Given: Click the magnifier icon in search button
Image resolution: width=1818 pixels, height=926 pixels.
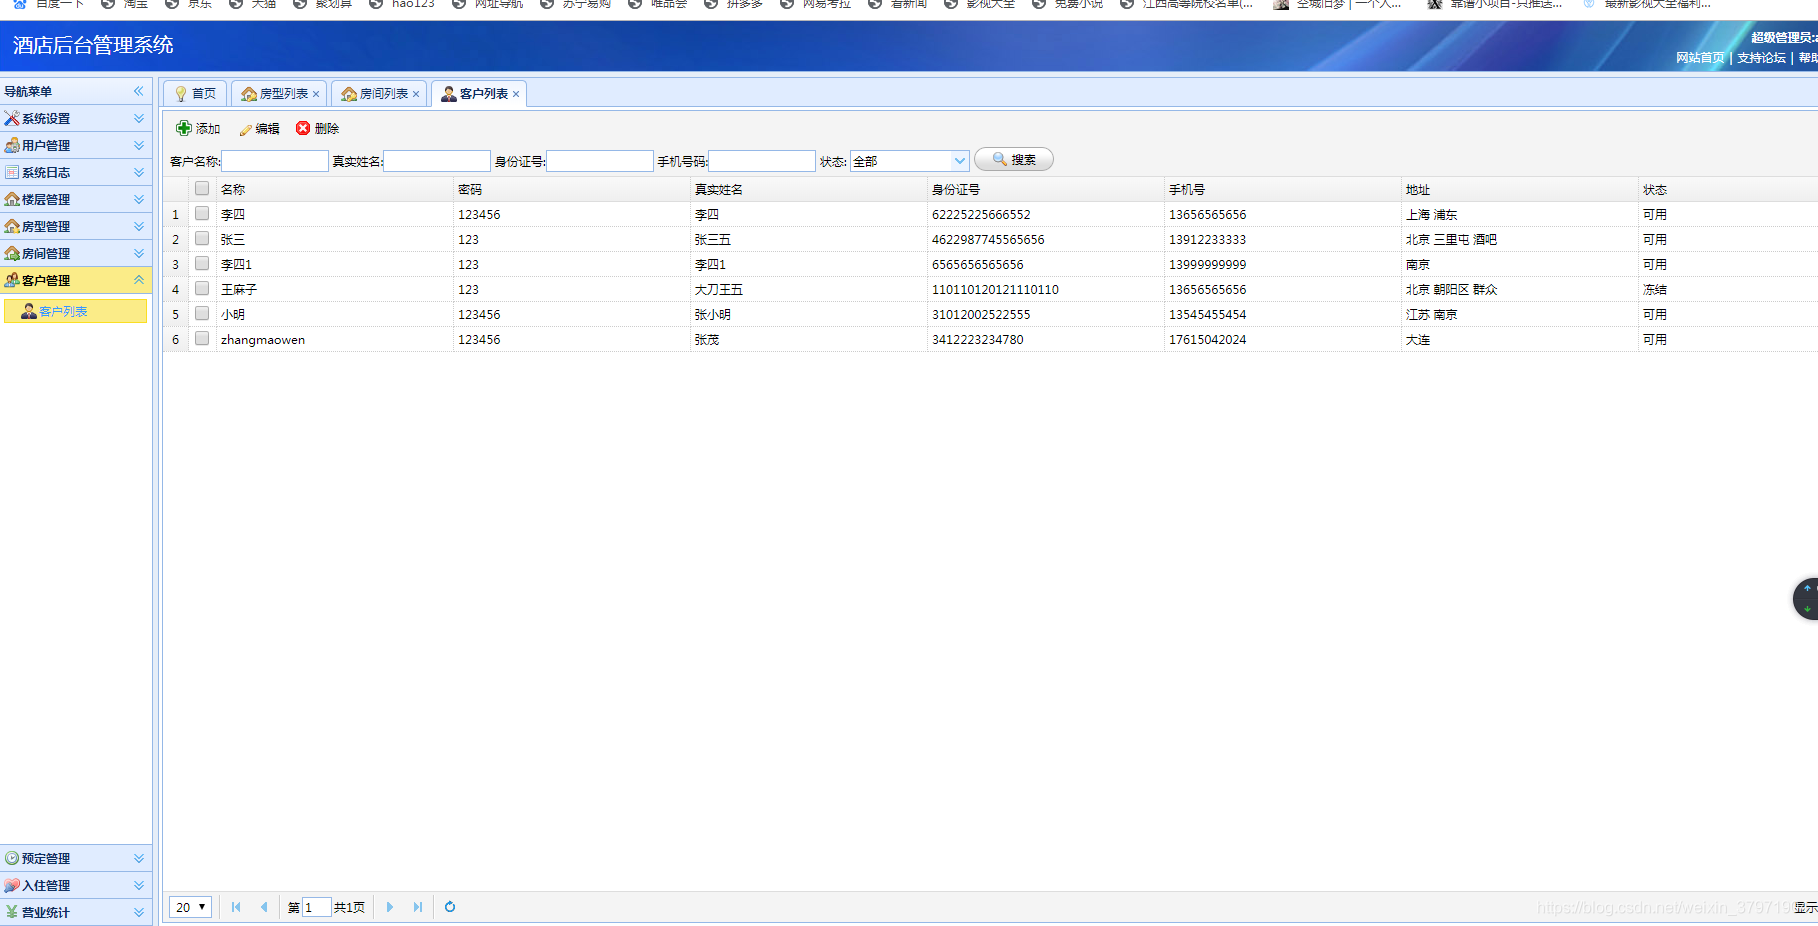Looking at the screenshot, I should pyautogui.click(x=999, y=159).
